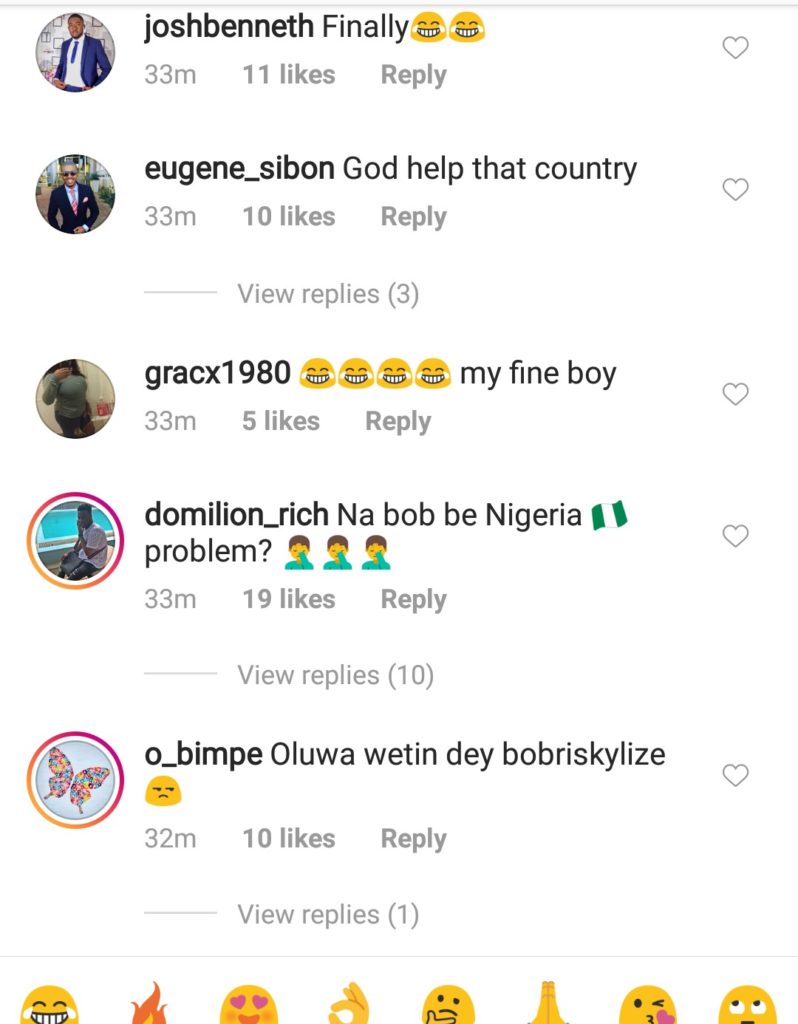Reply to gracx1980's comment
Screen dimensions: 798x1024
[397, 421]
